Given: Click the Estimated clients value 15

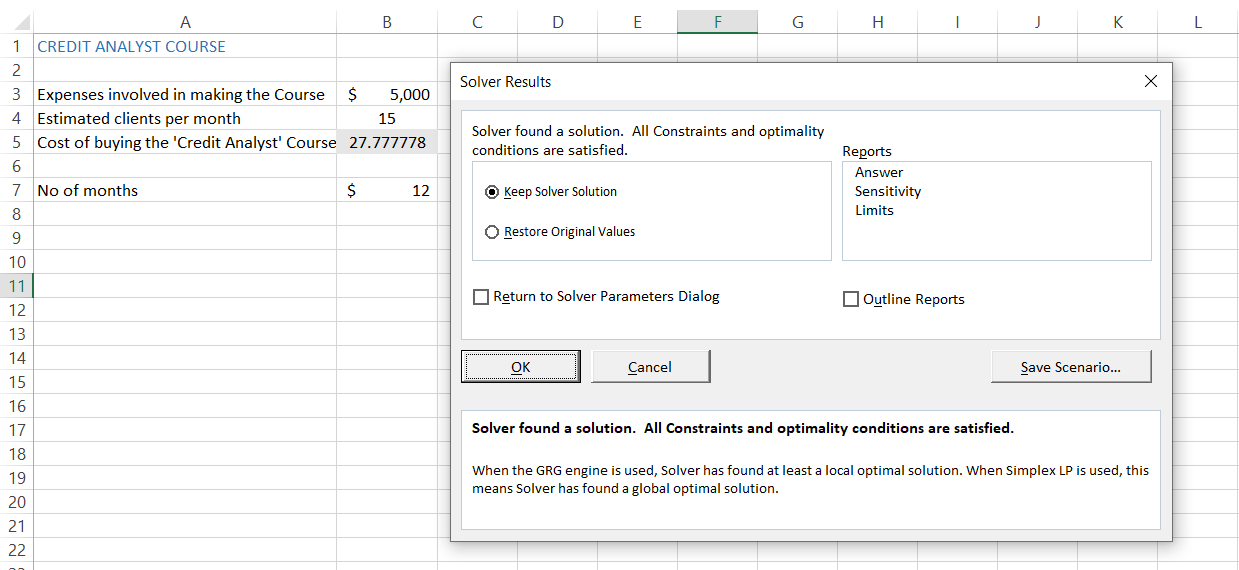Looking at the screenshot, I should (x=387, y=119).
